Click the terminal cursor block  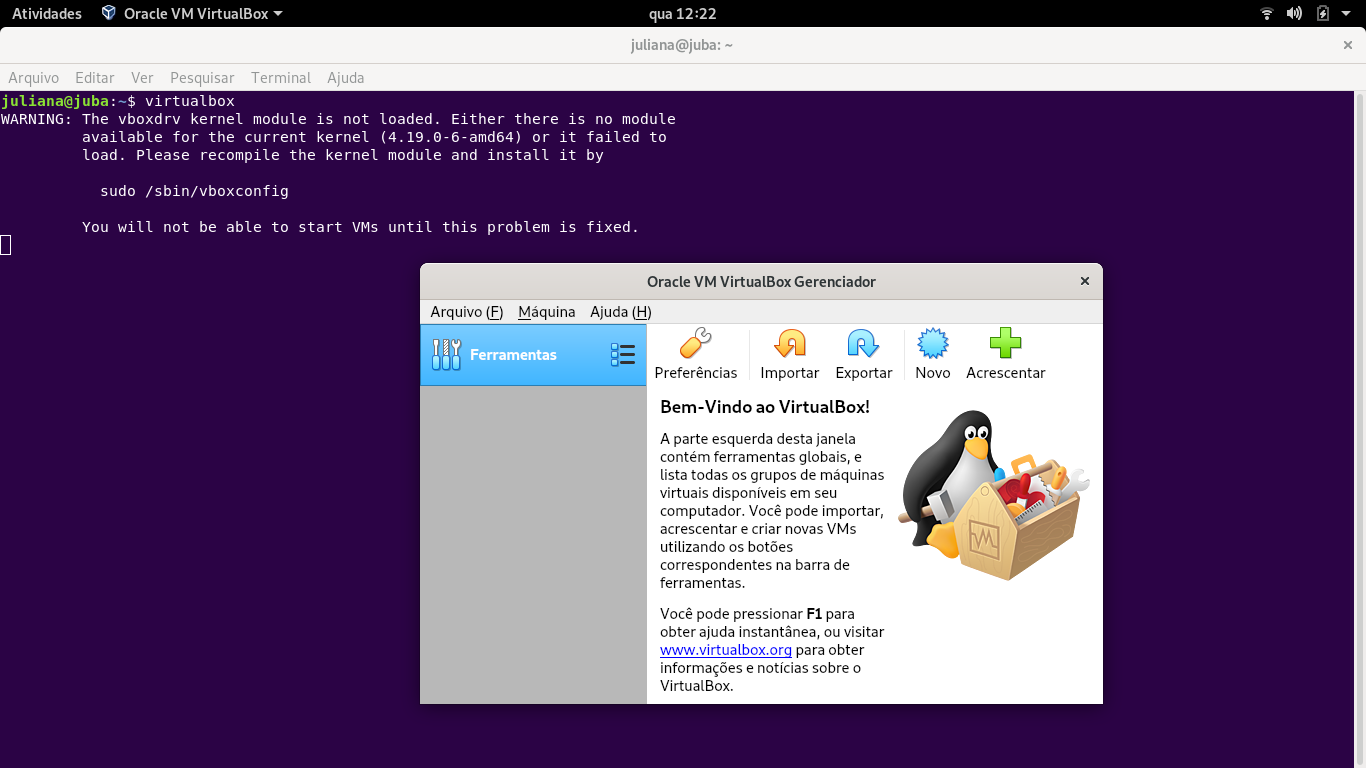5,245
